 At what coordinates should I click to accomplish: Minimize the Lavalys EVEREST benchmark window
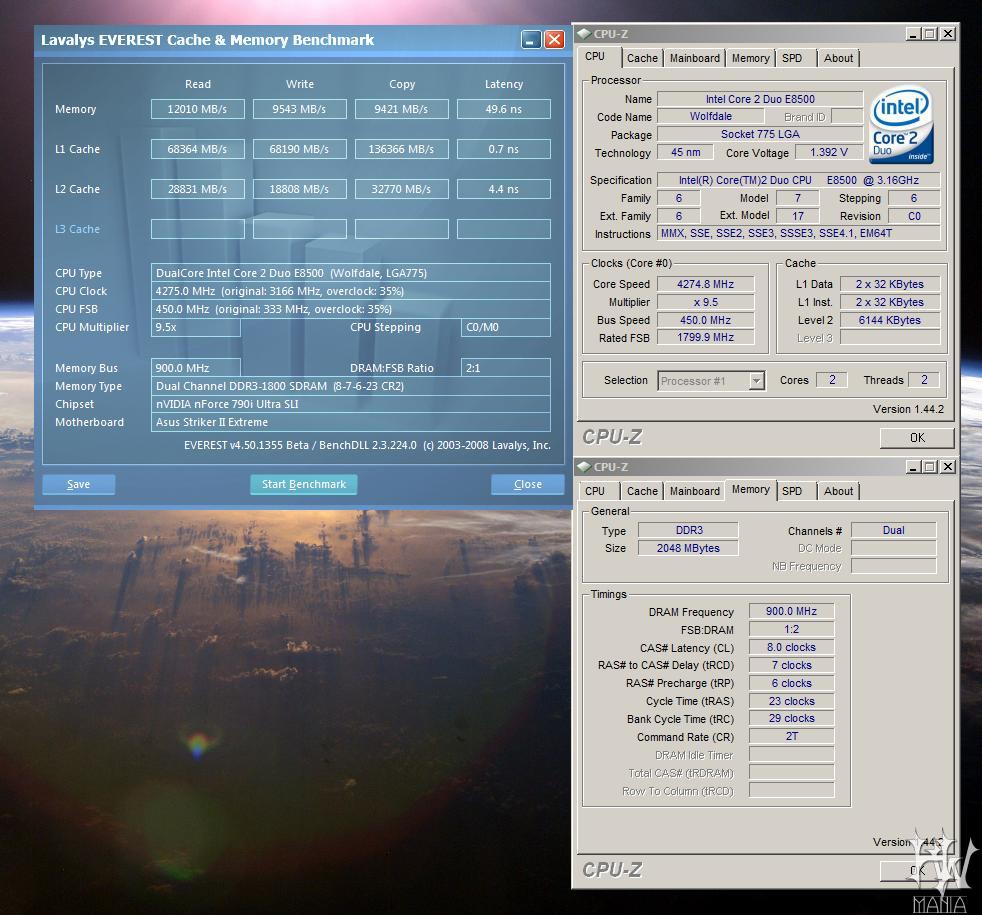pos(530,40)
